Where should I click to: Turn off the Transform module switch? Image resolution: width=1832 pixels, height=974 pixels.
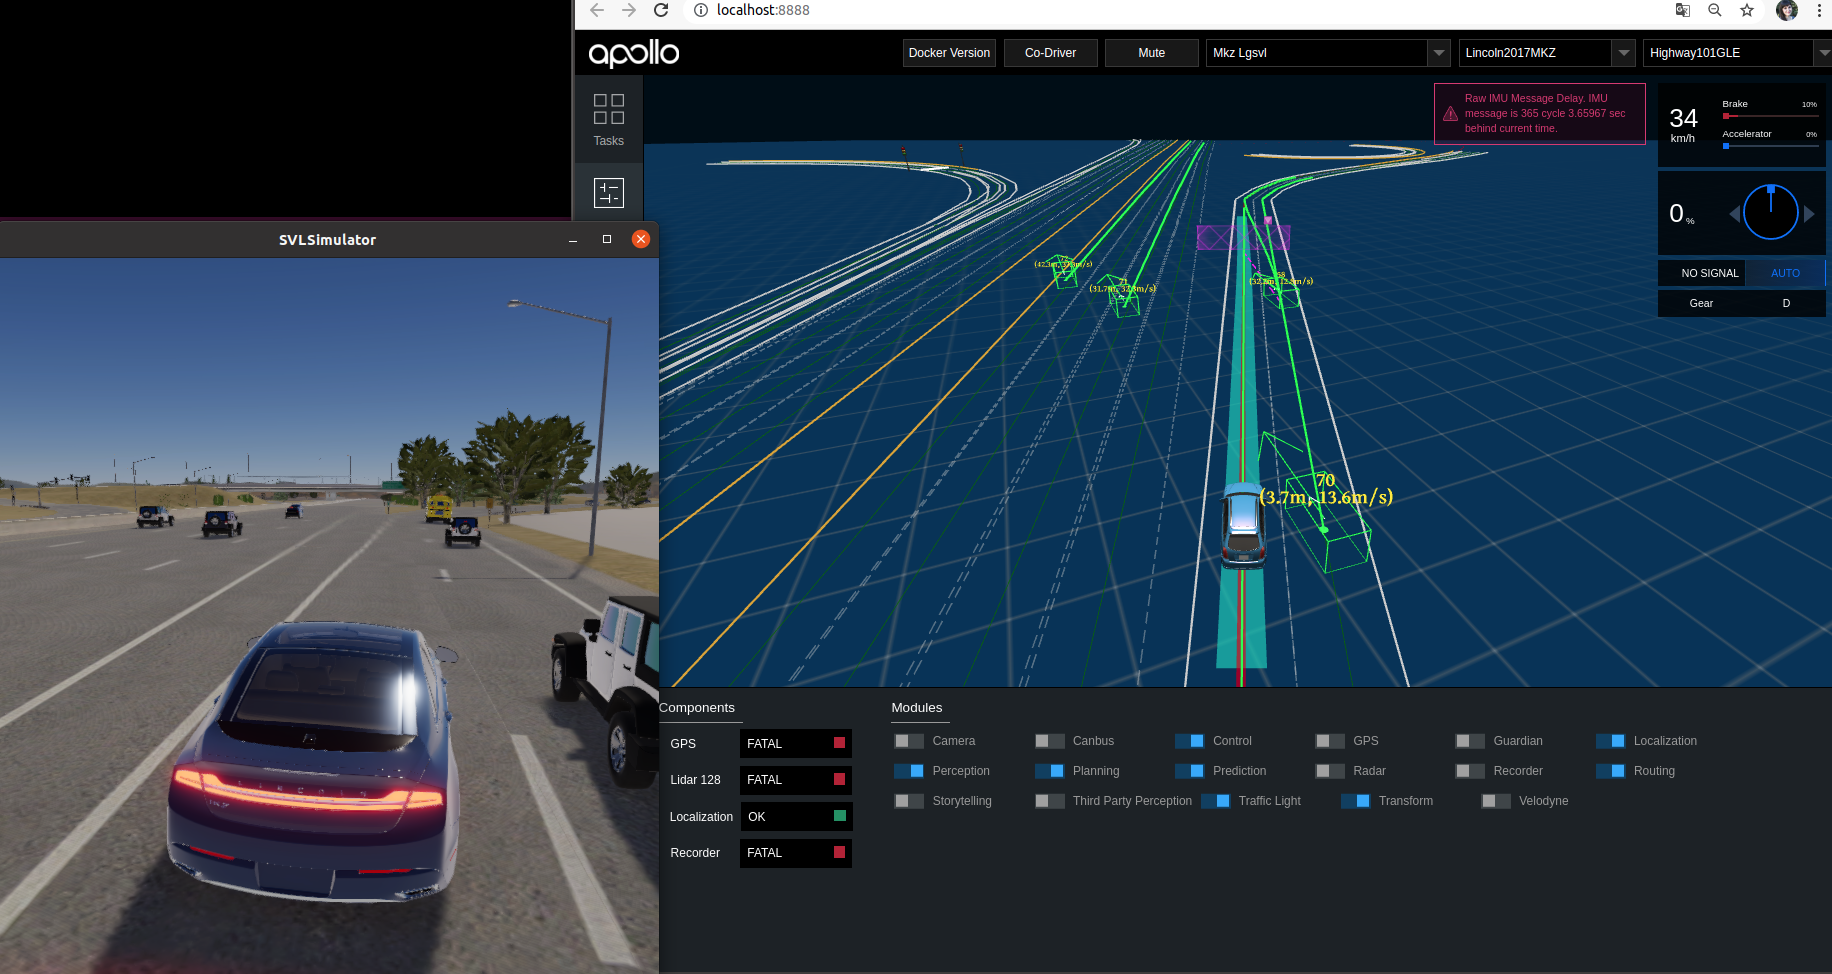[1355, 801]
